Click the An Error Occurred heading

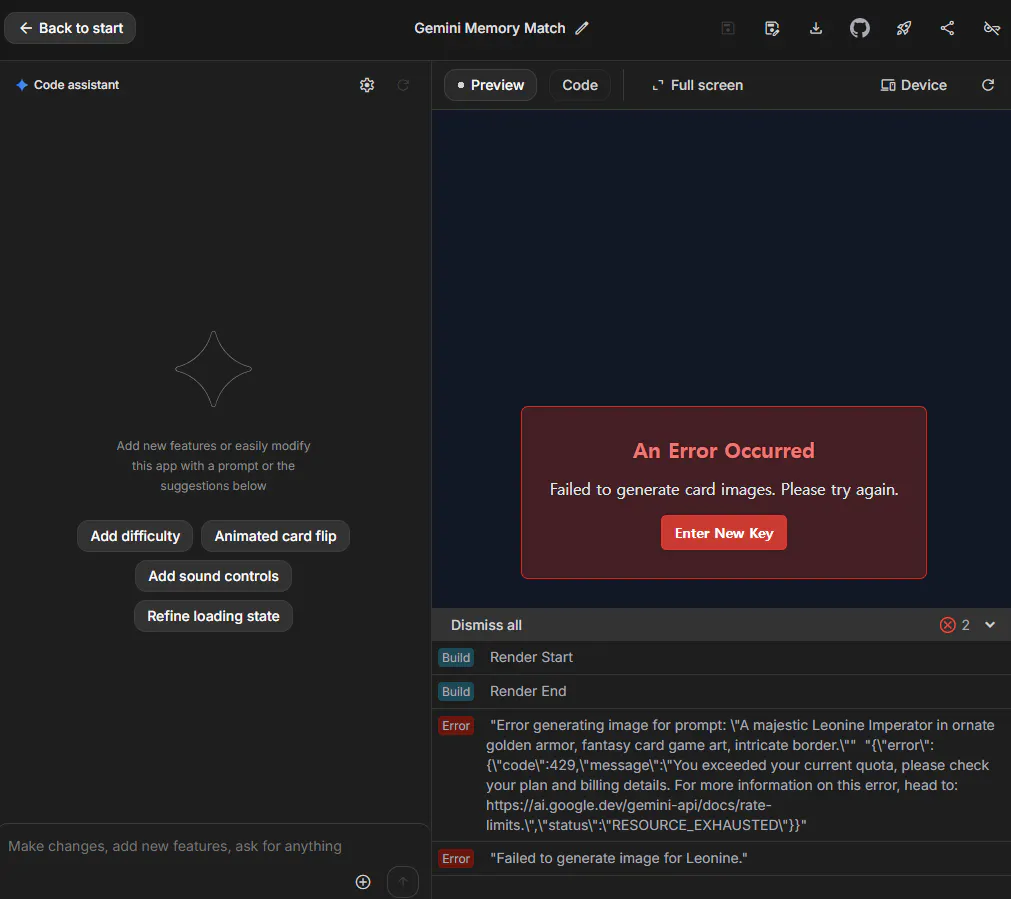coord(723,450)
